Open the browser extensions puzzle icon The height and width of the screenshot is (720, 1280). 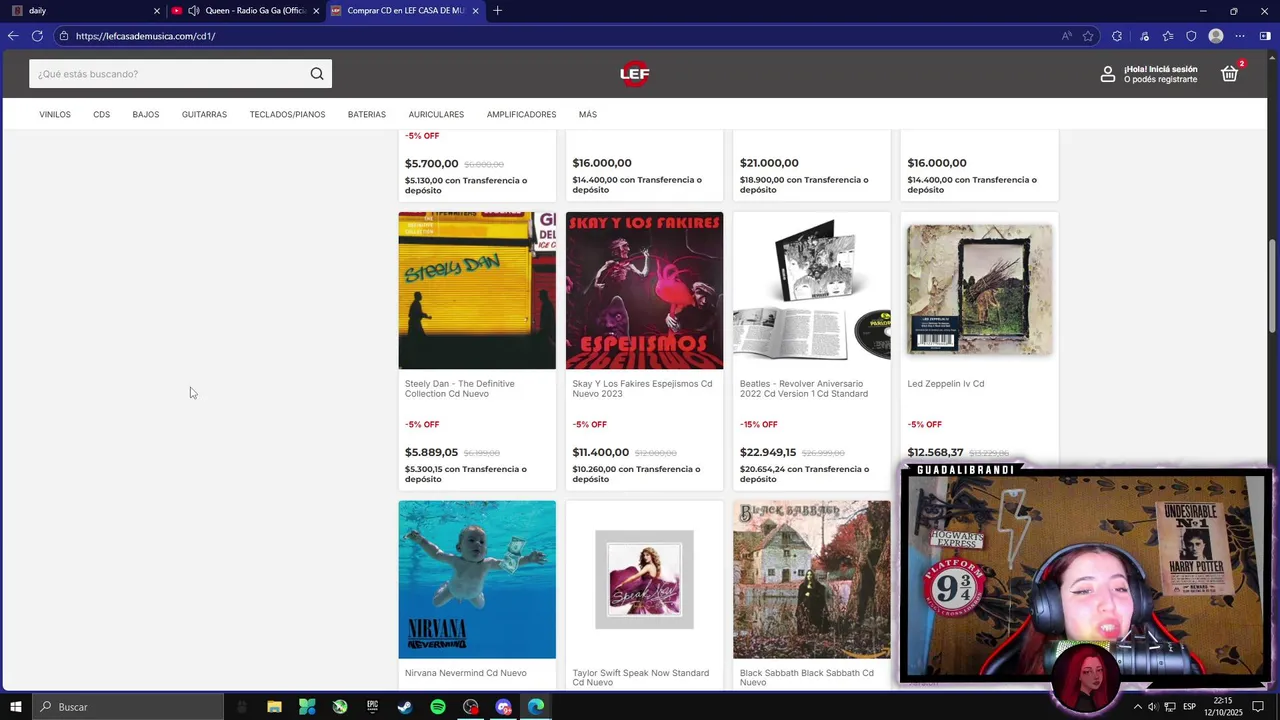[1117, 36]
